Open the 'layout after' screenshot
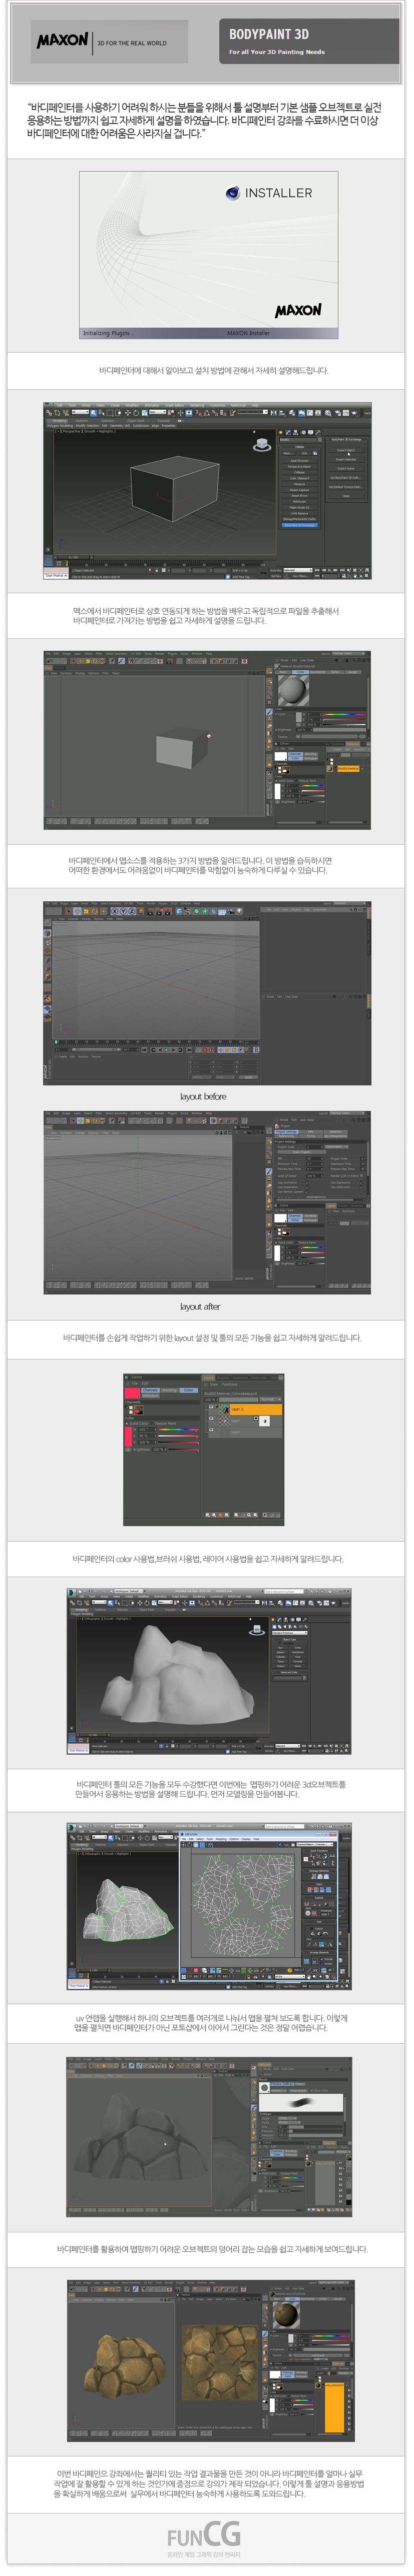 (207, 1202)
